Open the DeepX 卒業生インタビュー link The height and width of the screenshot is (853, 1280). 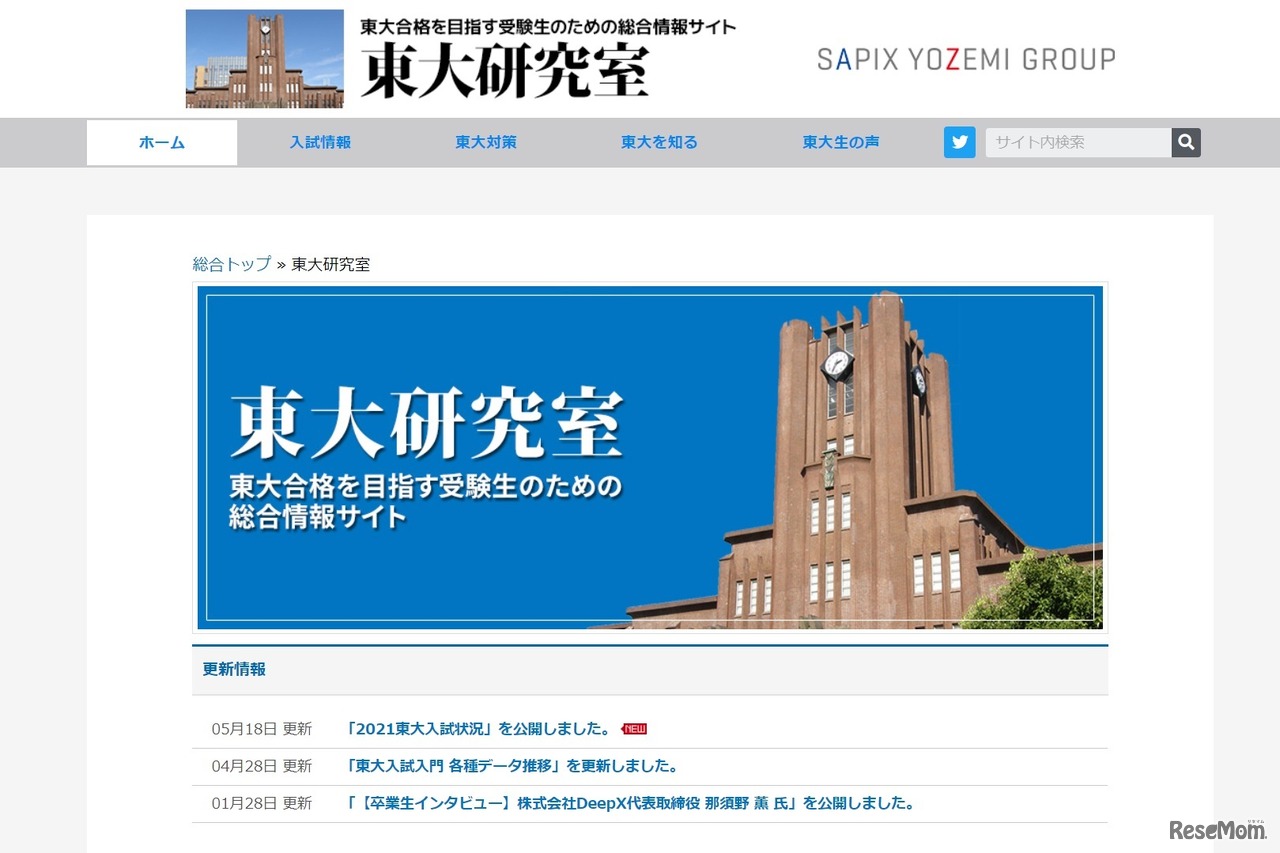pyautogui.click(x=630, y=803)
